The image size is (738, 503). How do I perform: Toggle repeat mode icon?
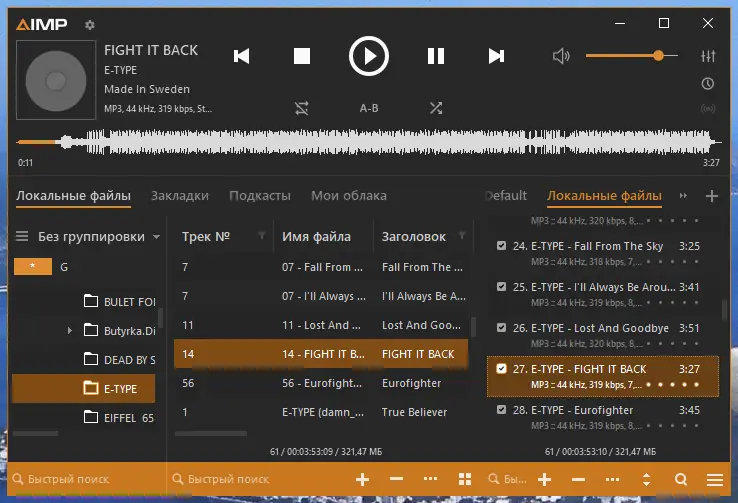[302, 108]
